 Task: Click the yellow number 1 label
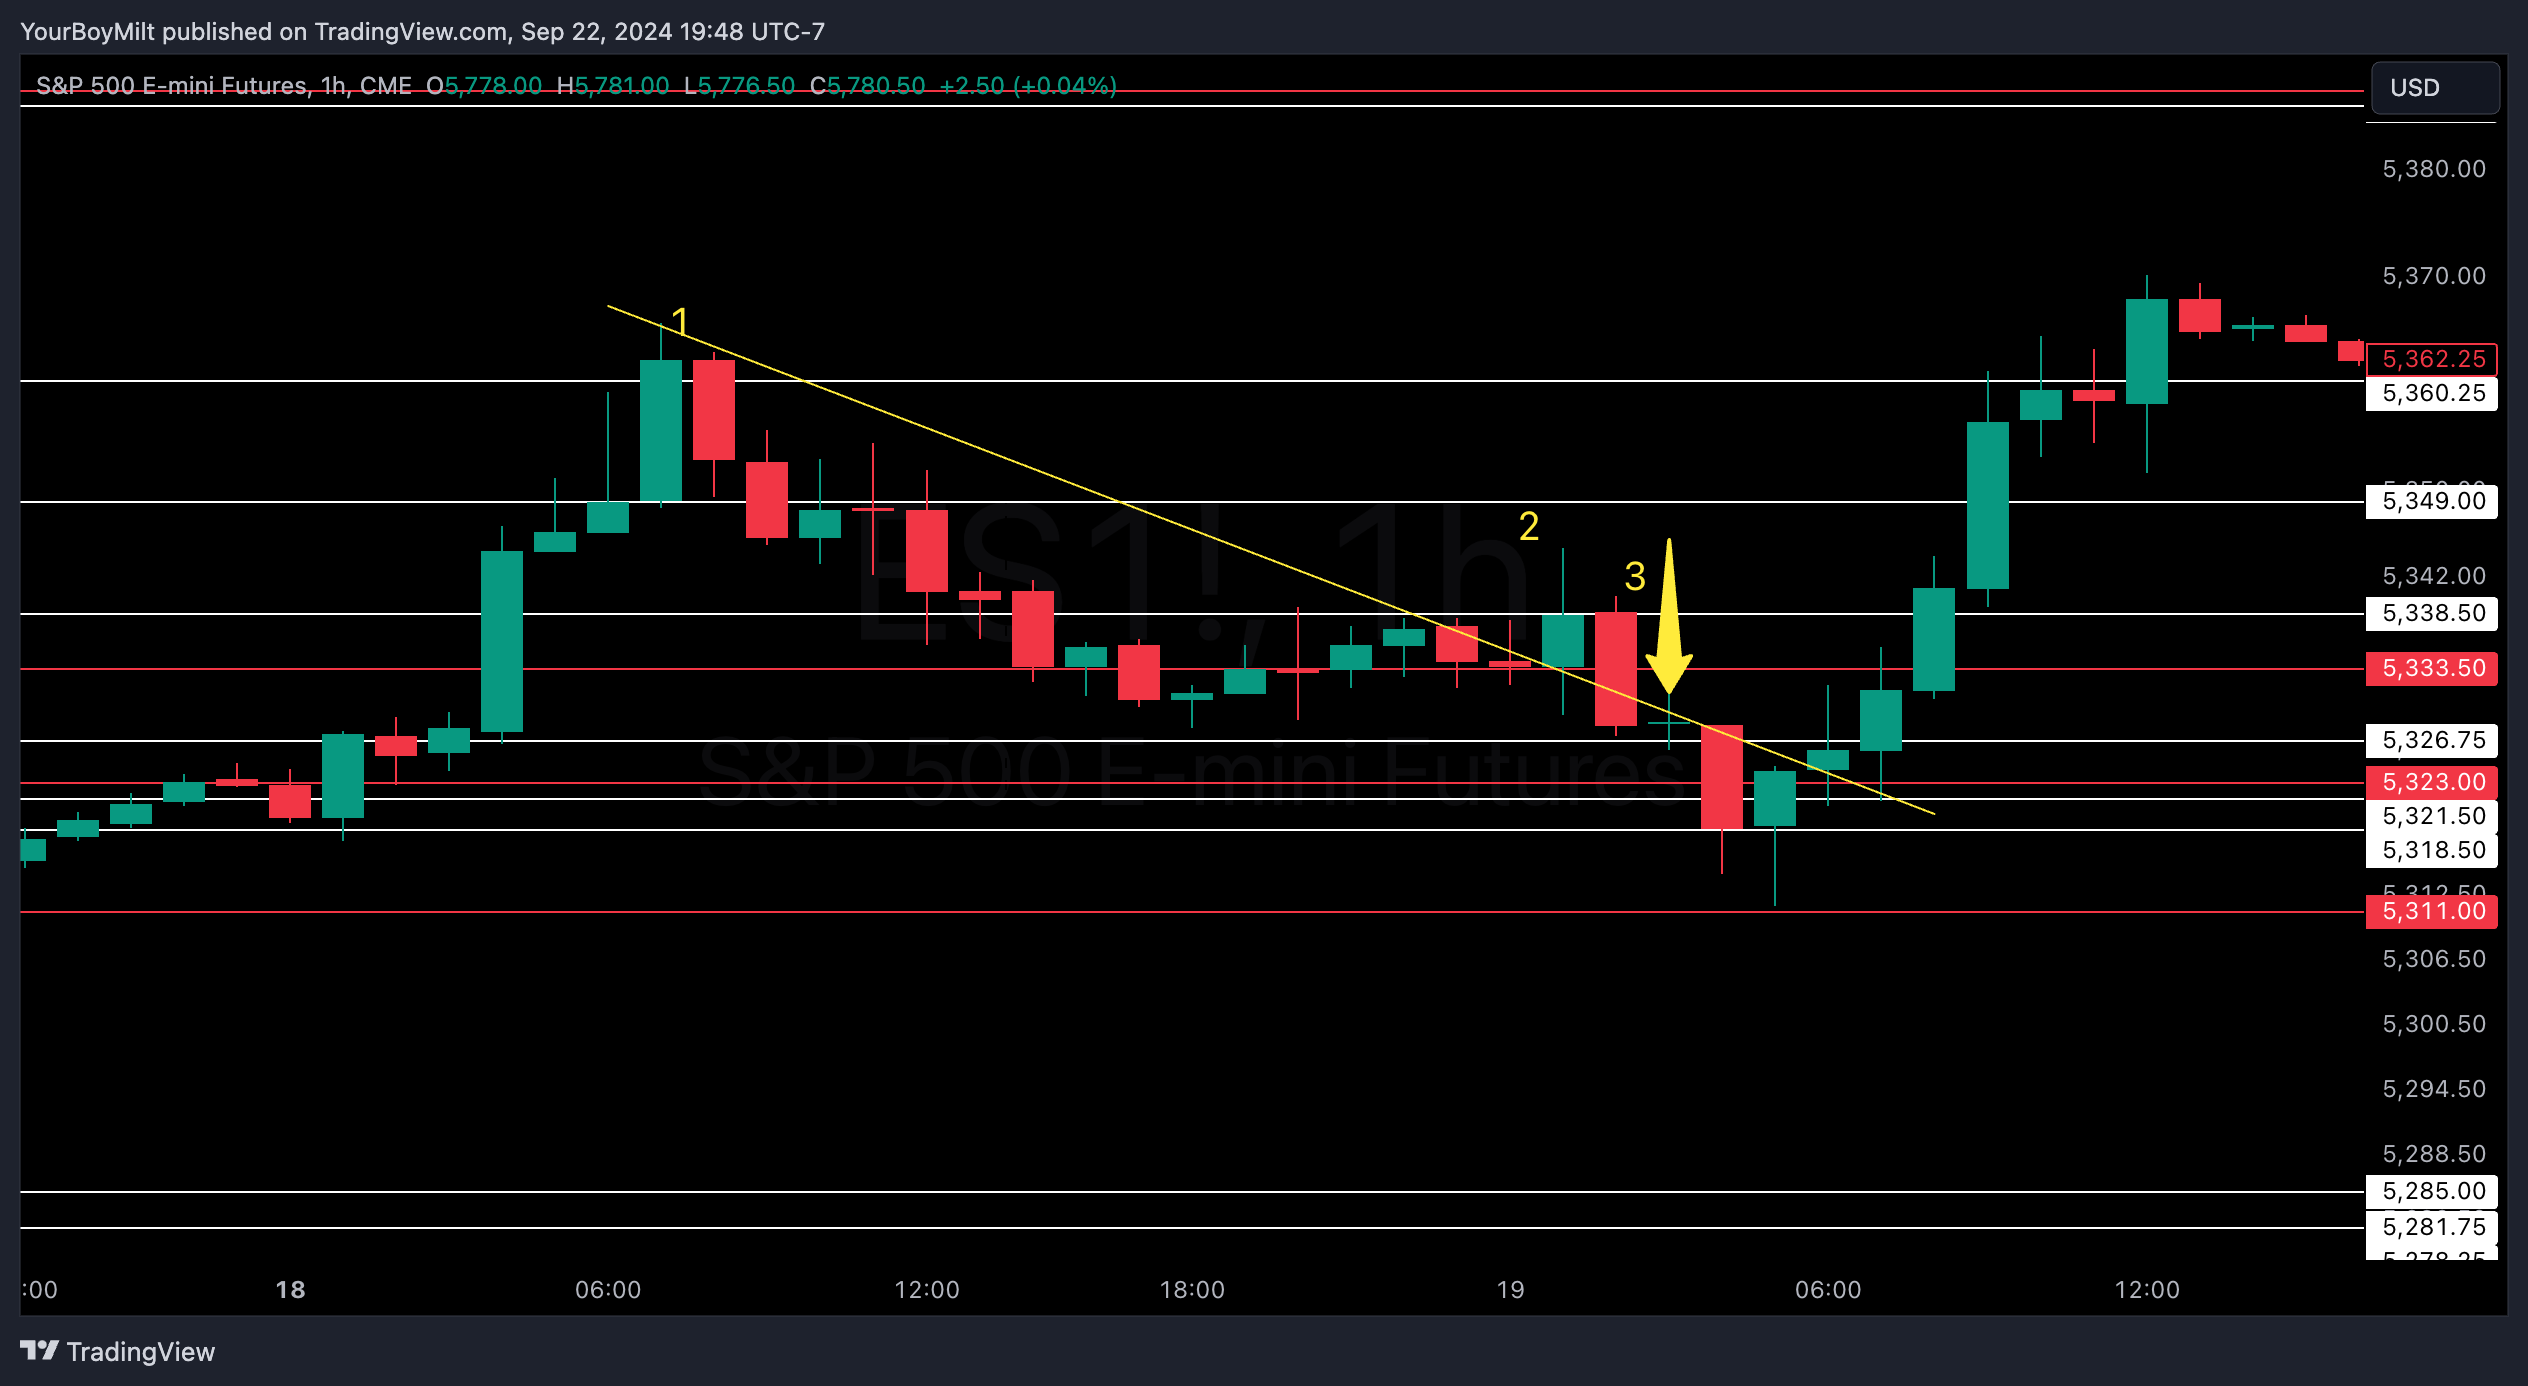pyautogui.click(x=680, y=322)
